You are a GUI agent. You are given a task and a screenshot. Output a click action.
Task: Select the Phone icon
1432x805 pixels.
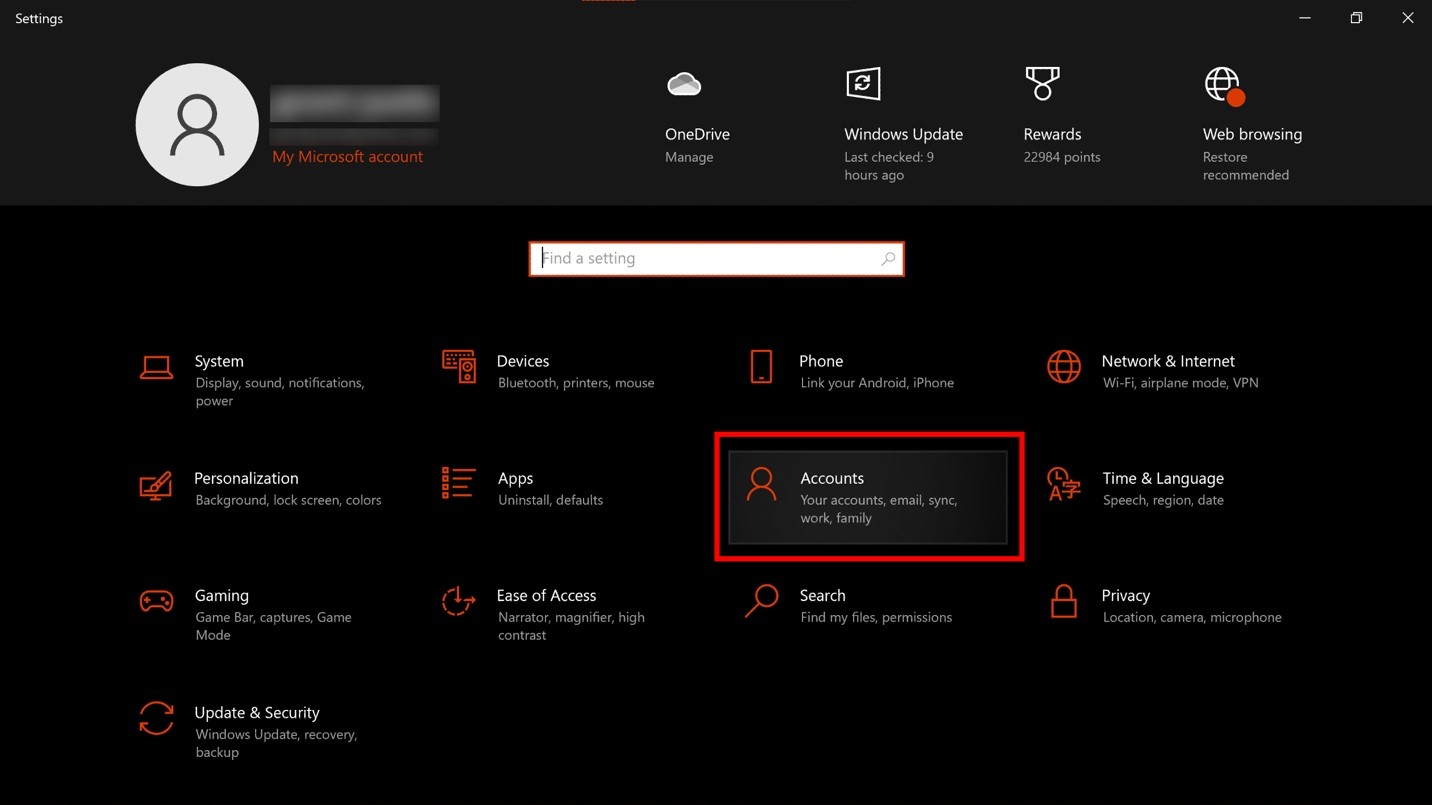761,367
